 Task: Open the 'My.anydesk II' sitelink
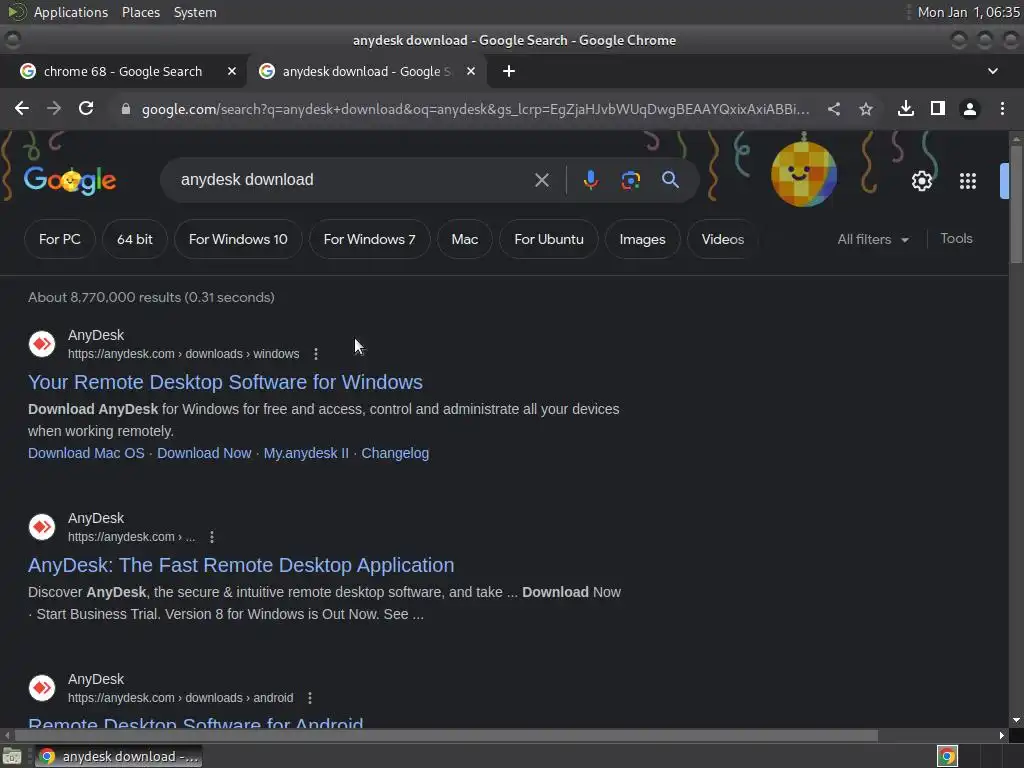(x=306, y=453)
